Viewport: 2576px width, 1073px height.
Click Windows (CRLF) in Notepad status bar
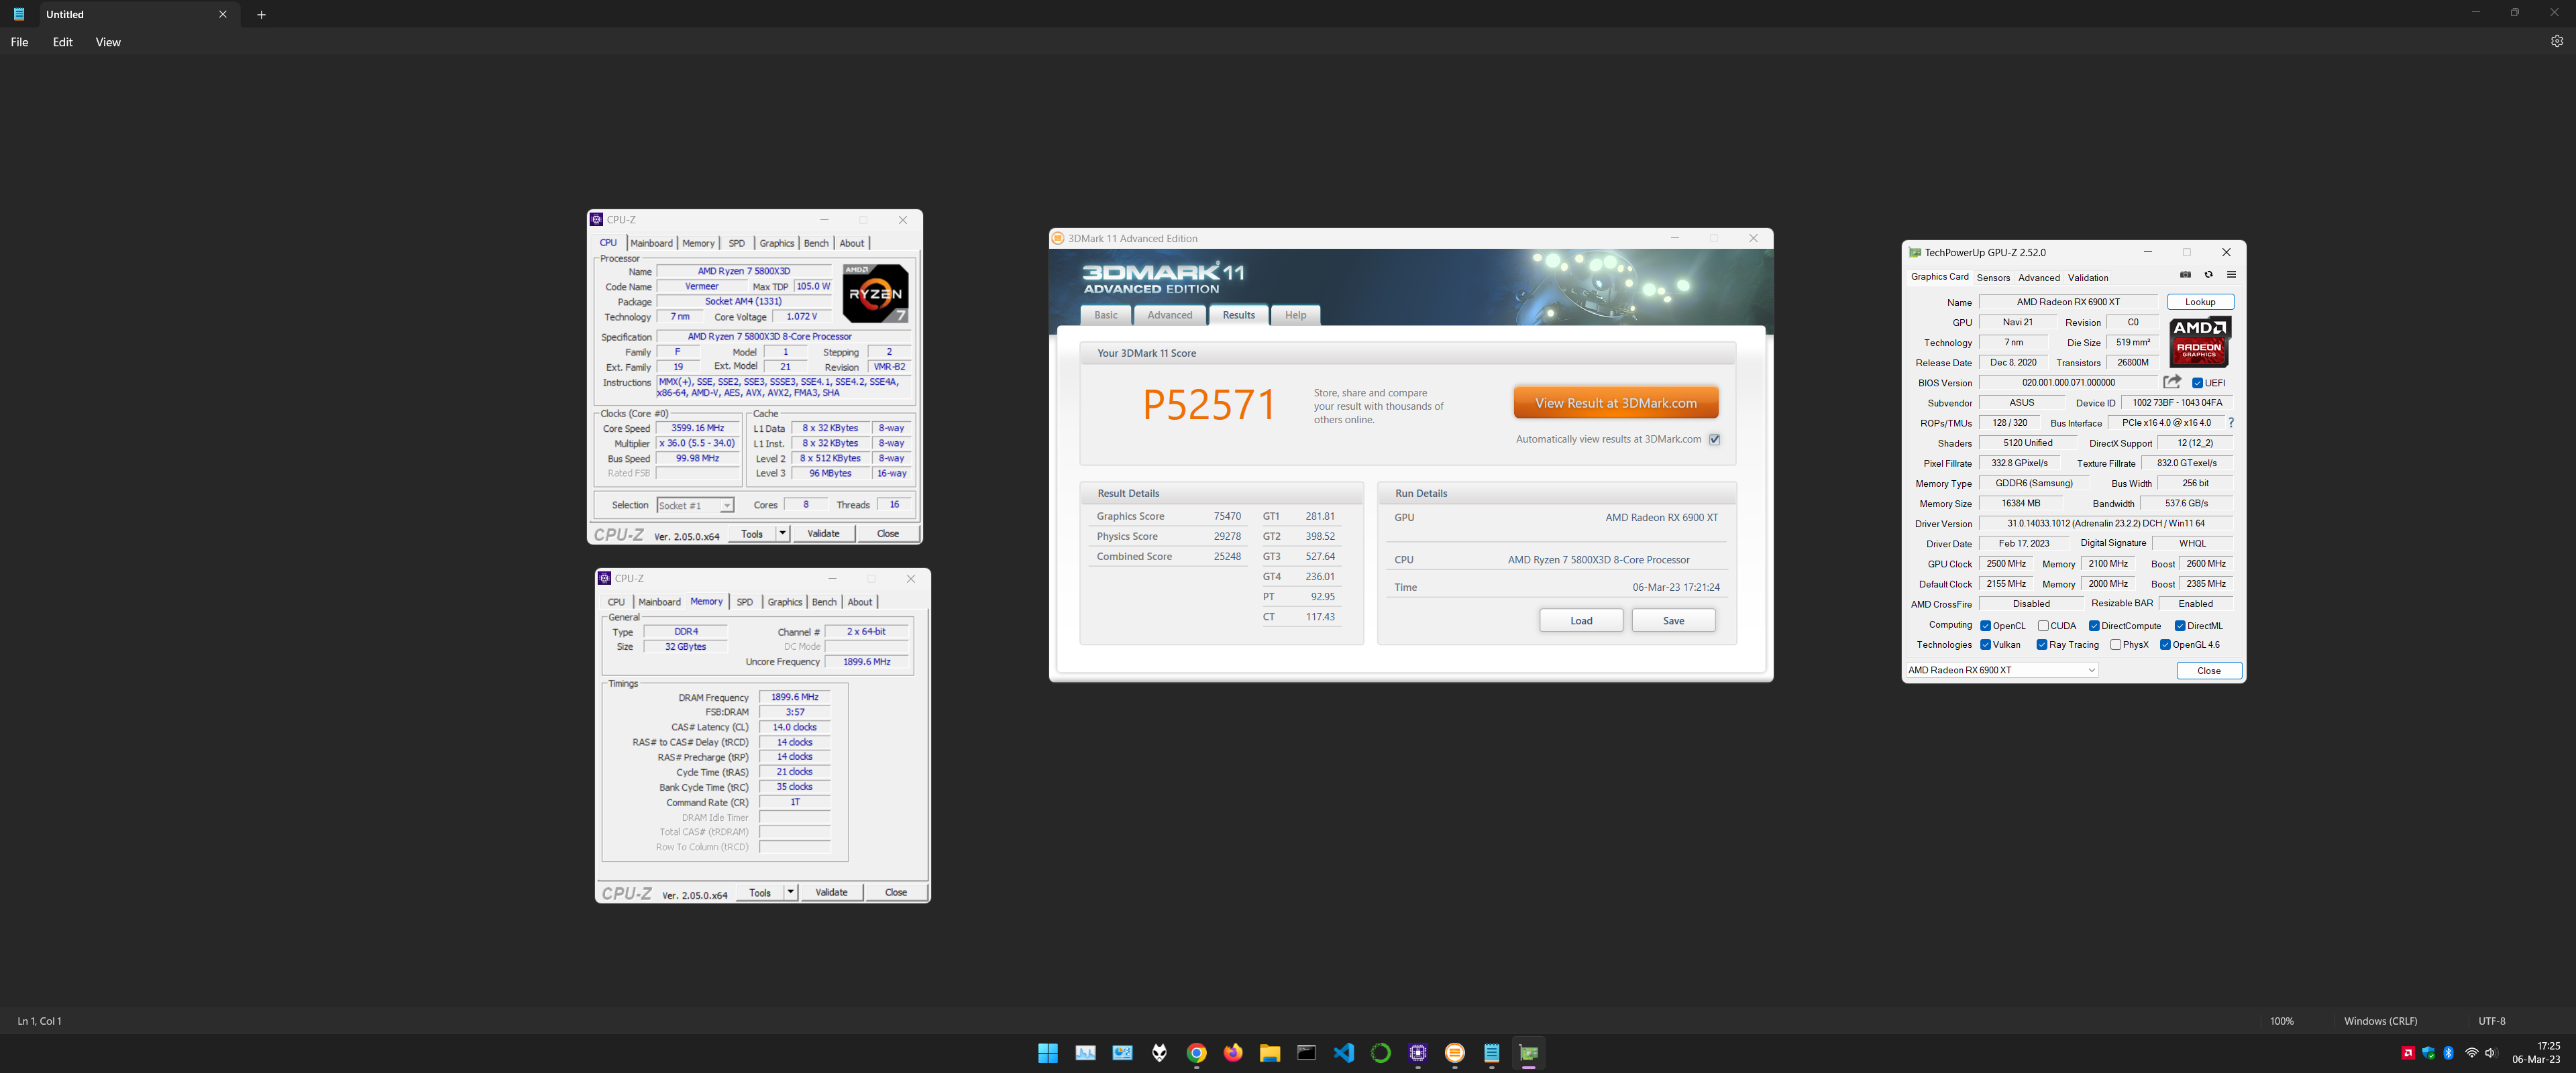click(2380, 1021)
